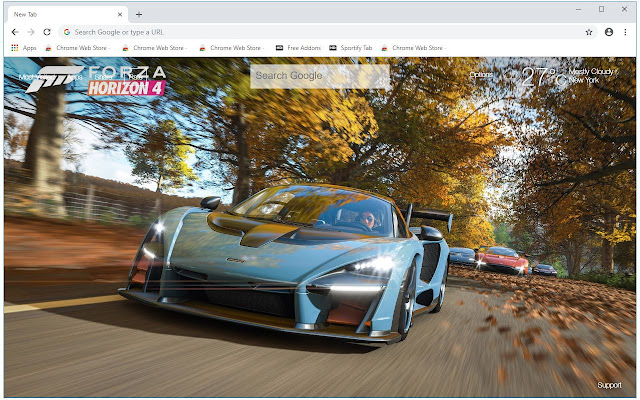Open the Sportify Tab bookmark
Screen dimensions: 640x400
point(351,48)
